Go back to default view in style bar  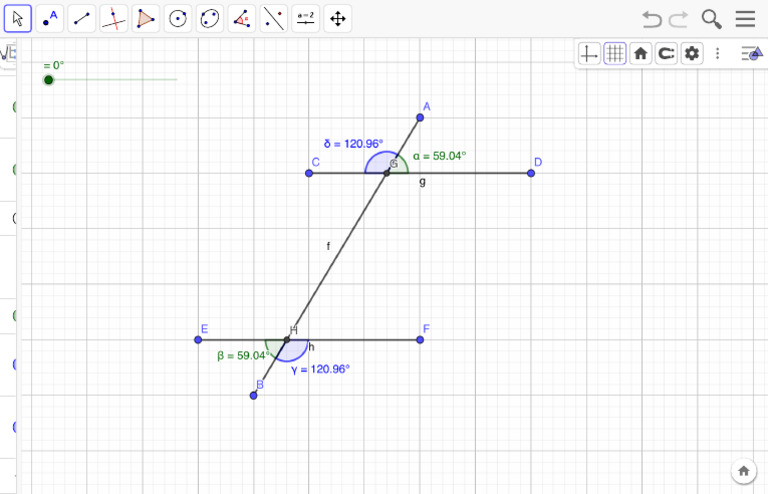640,53
